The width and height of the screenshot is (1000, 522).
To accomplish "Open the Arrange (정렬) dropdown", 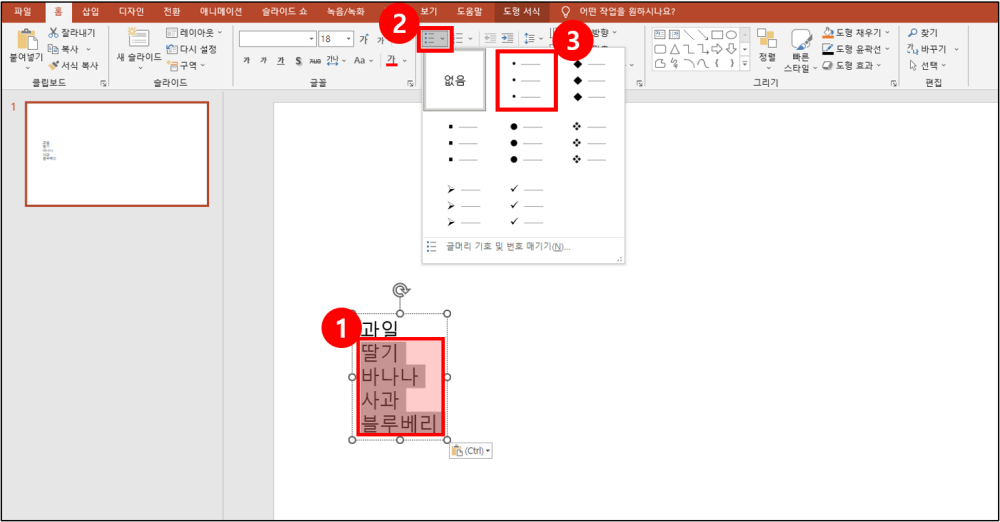I will click(x=767, y=48).
